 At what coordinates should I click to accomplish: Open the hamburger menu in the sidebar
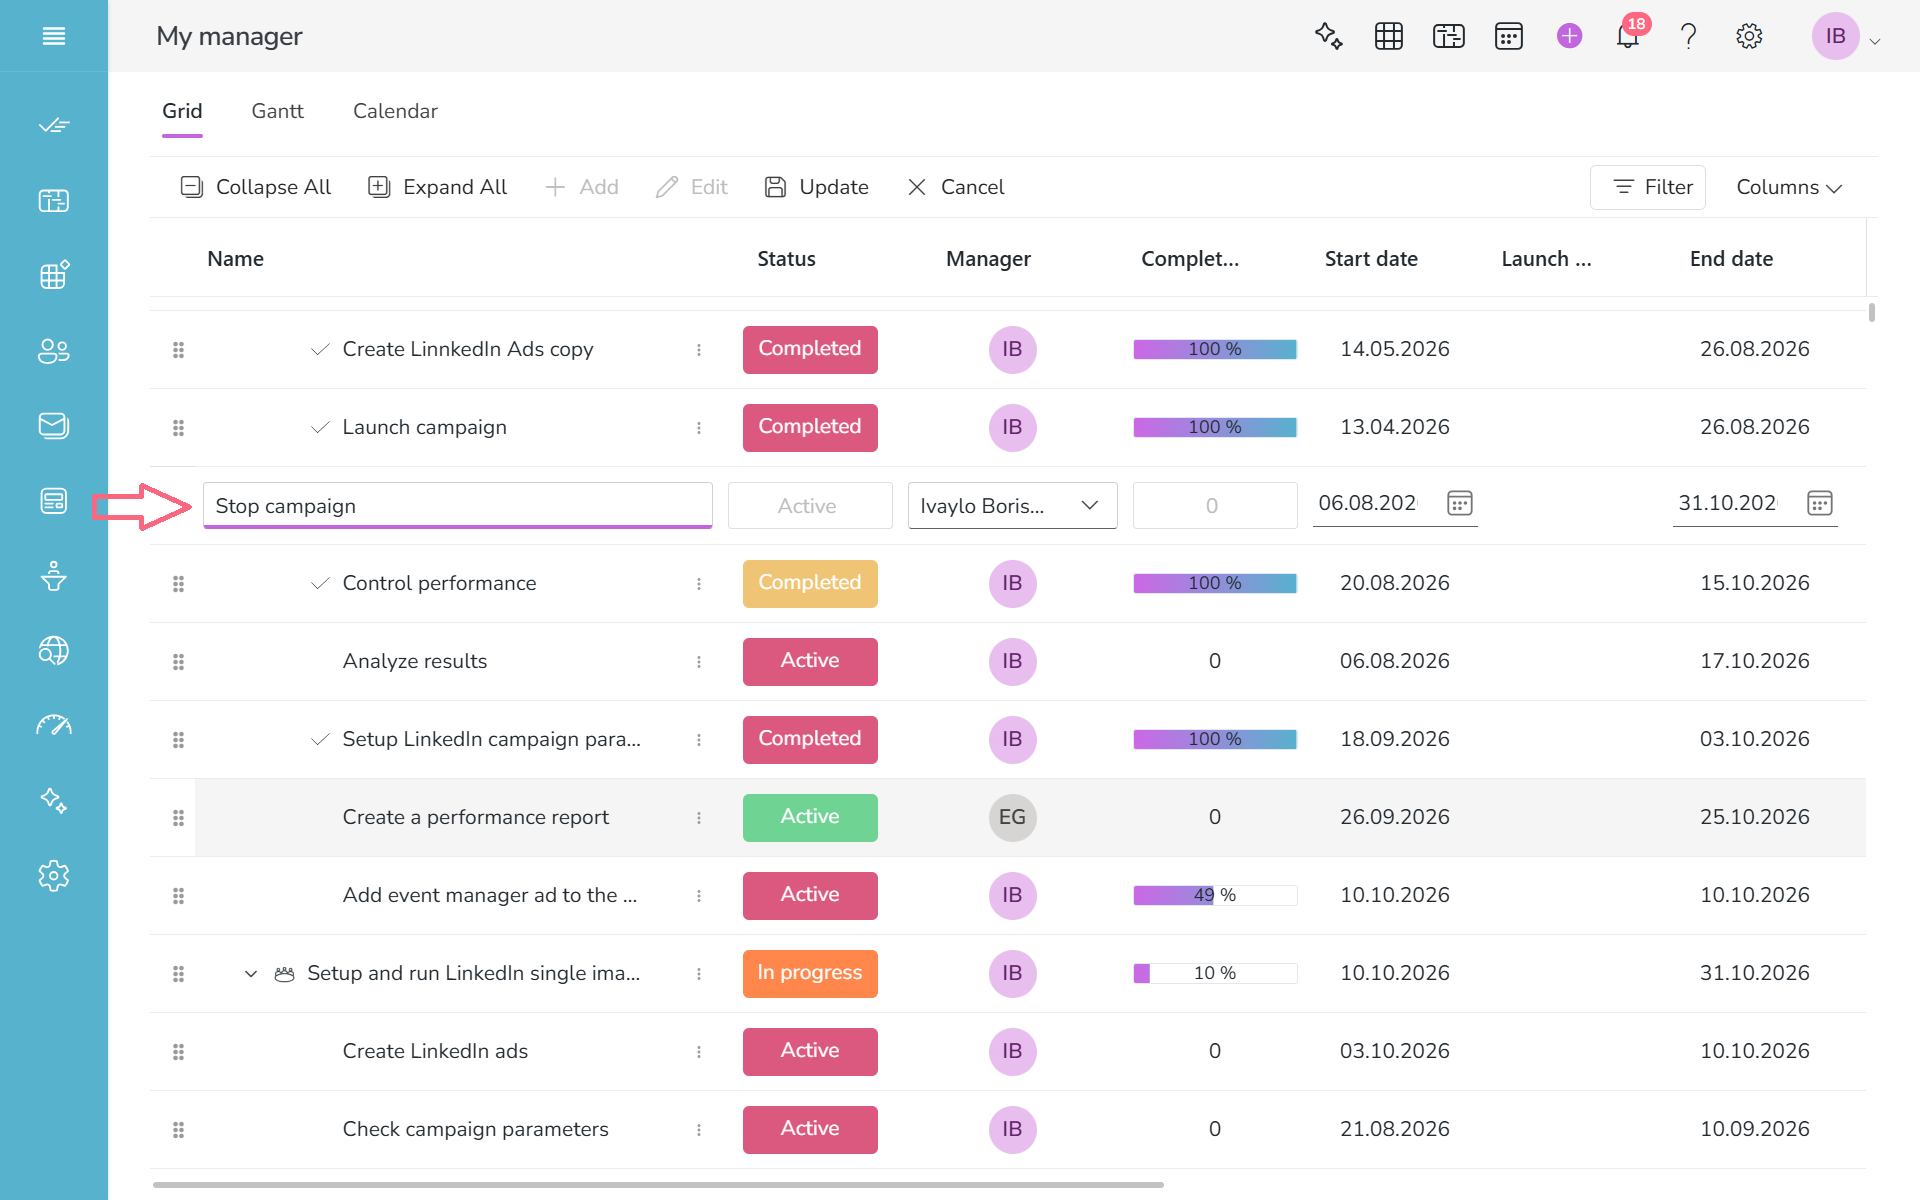click(54, 36)
